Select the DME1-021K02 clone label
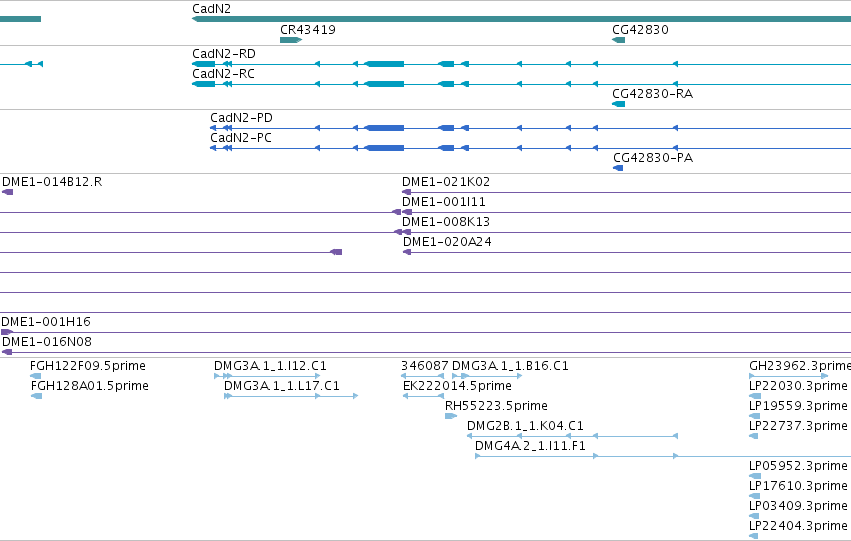The image size is (851, 541). pos(446,182)
